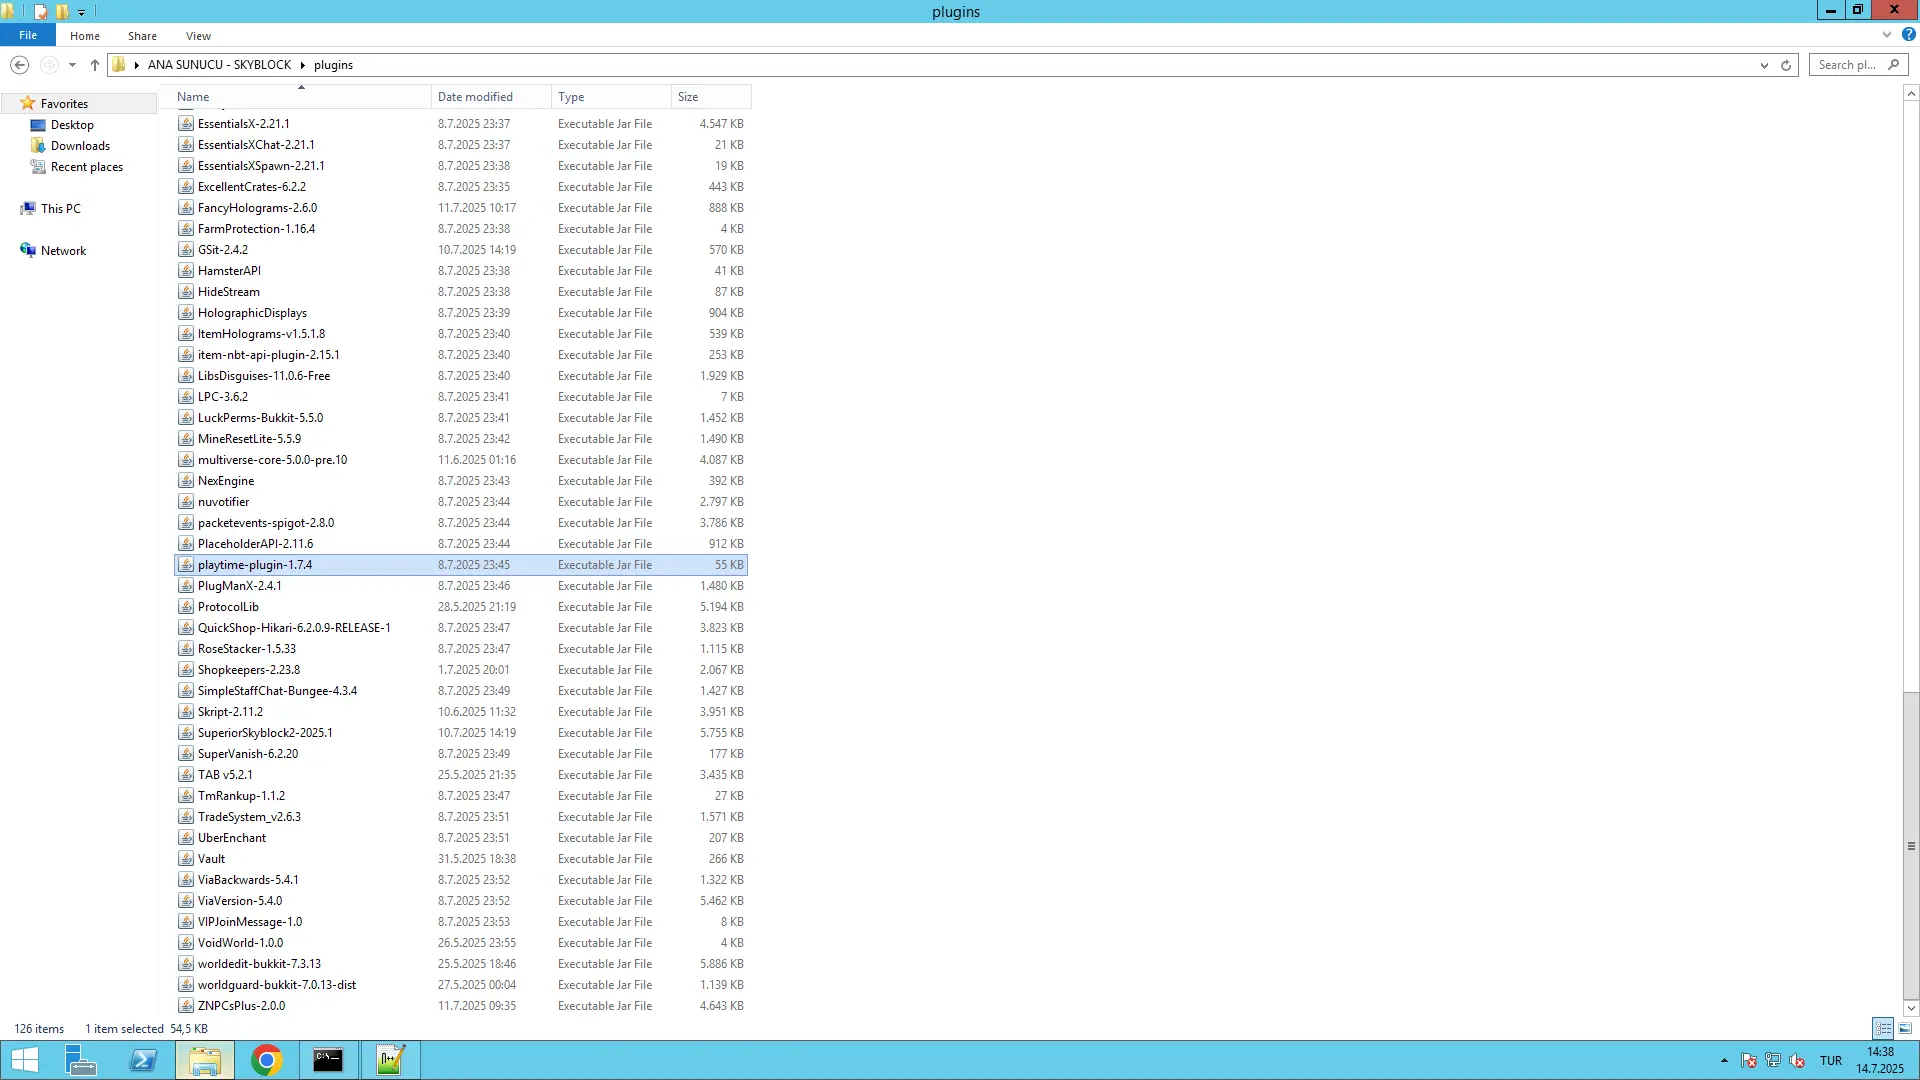Open Desktop in the navigation pane
This screenshot has height=1080, width=1920.
click(72, 125)
